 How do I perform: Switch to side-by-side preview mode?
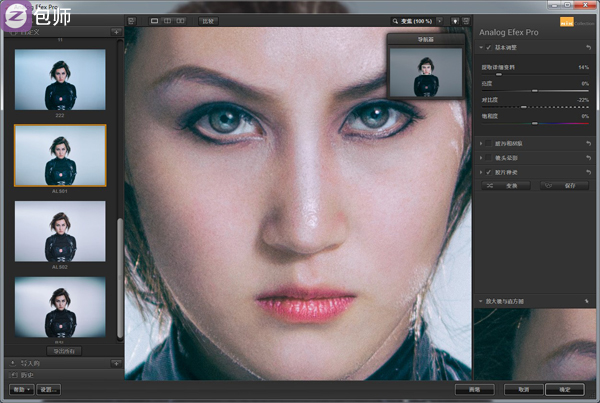(x=180, y=21)
